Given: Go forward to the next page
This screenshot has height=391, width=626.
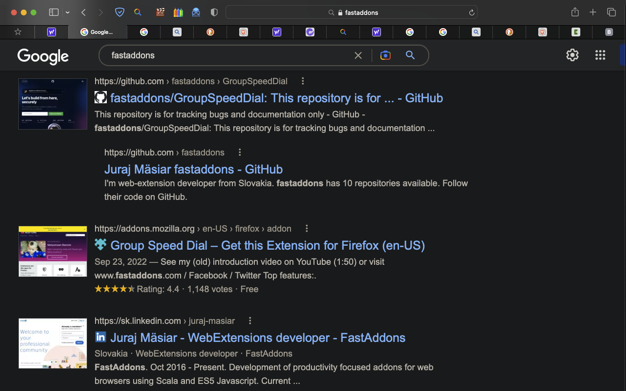Looking at the screenshot, I should (x=101, y=12).
